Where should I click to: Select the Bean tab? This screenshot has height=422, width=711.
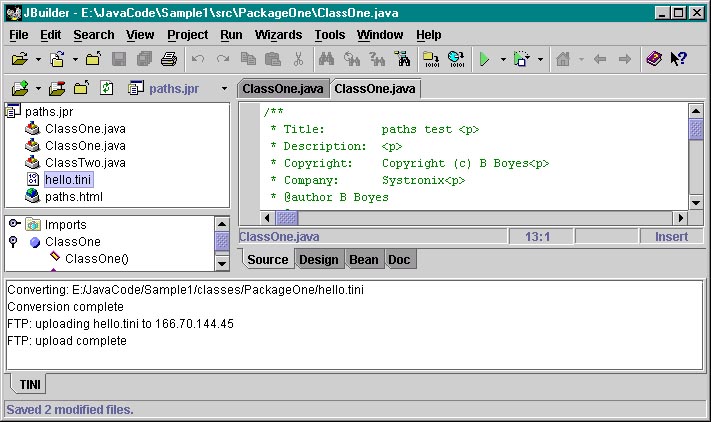pyautogui.click(x=363, y=260)
